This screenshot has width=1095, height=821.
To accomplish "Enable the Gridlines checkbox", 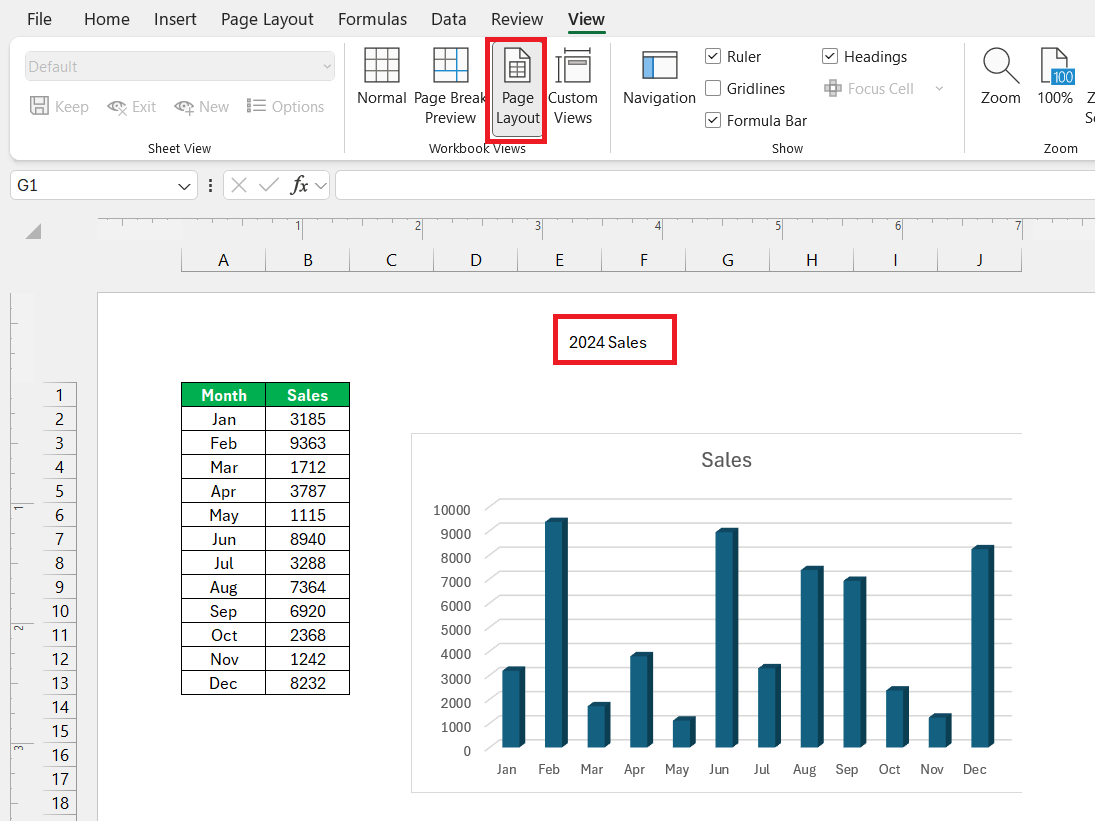I will coord(713,88).
